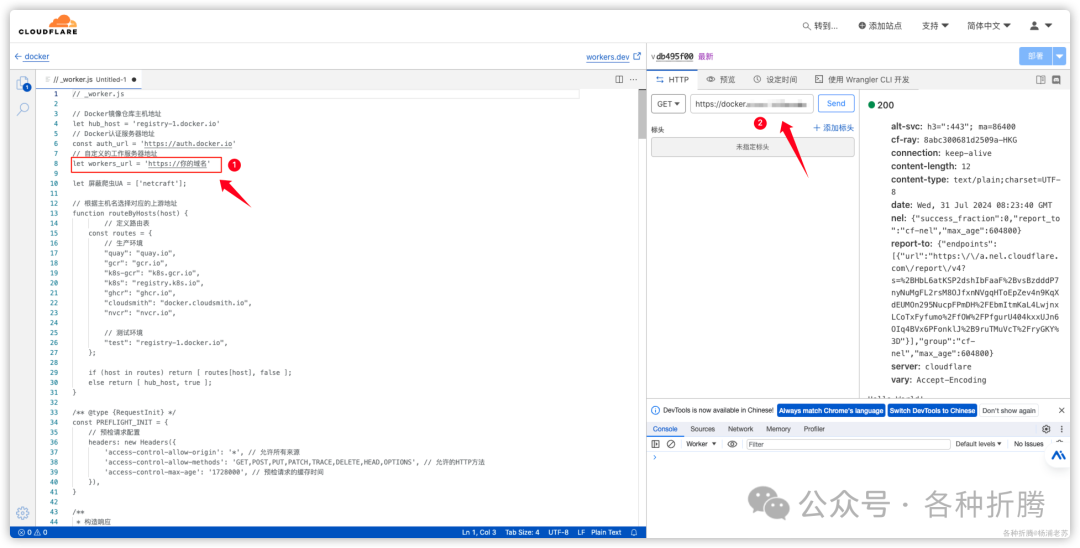Select the Network tab in DevTools
1080x548 pixels.
click(x=740, y=429)
